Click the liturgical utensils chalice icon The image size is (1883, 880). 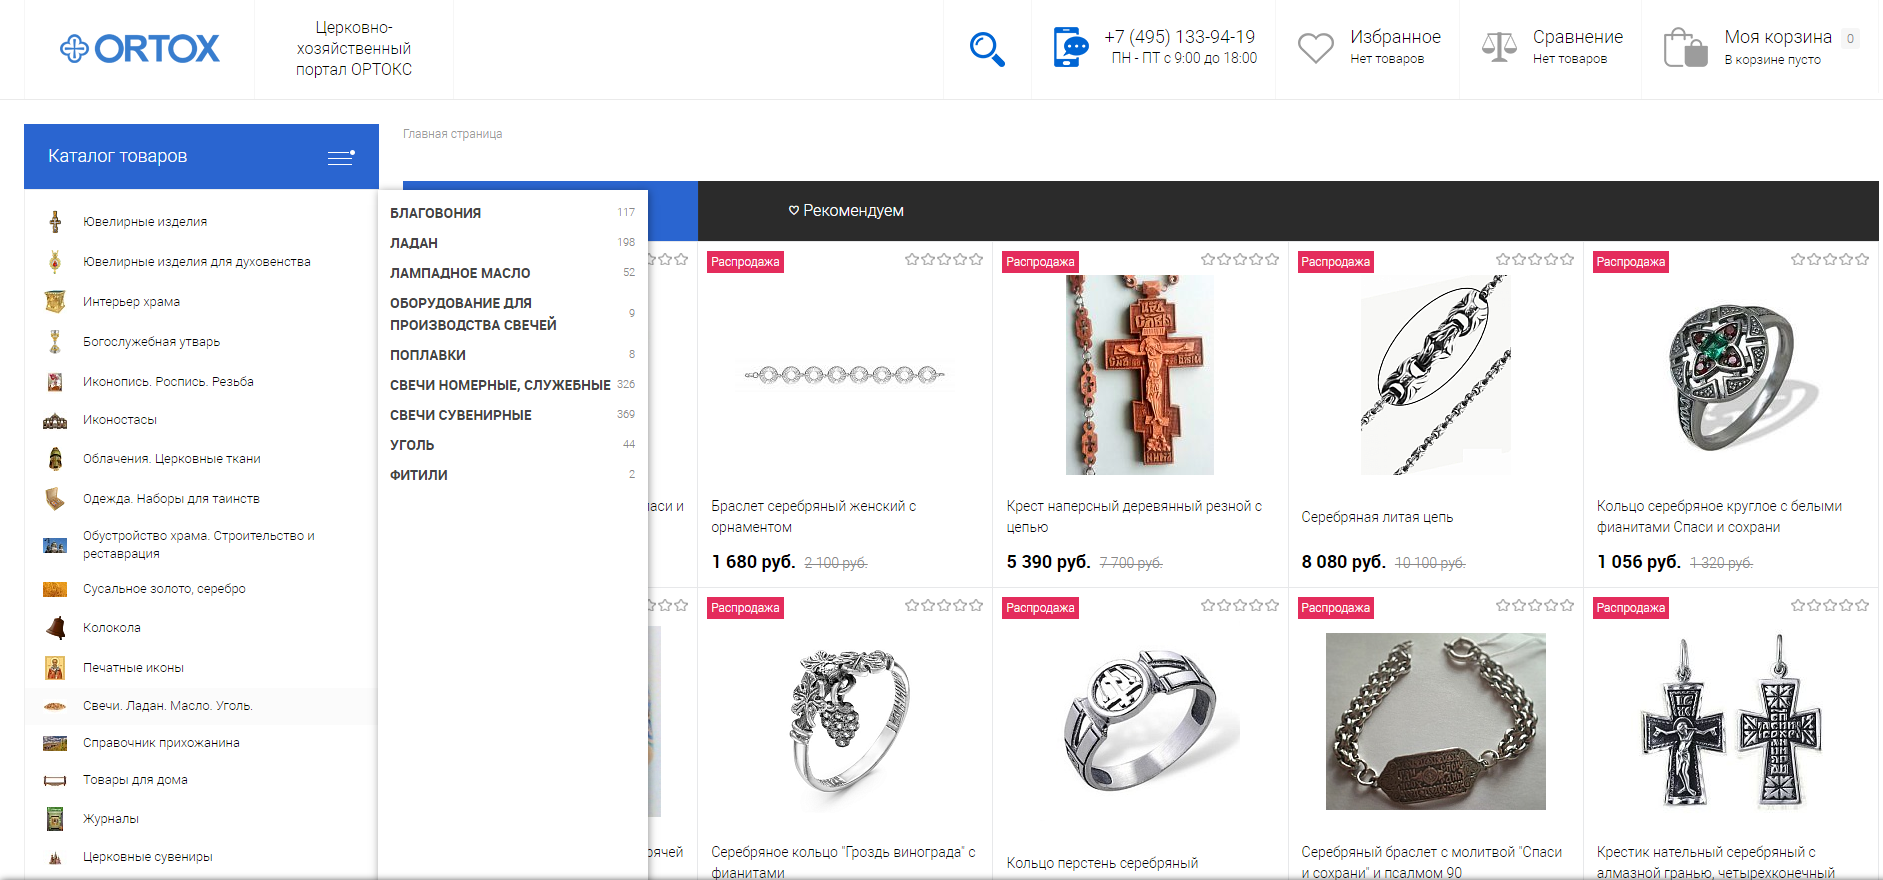coord(55,342)
